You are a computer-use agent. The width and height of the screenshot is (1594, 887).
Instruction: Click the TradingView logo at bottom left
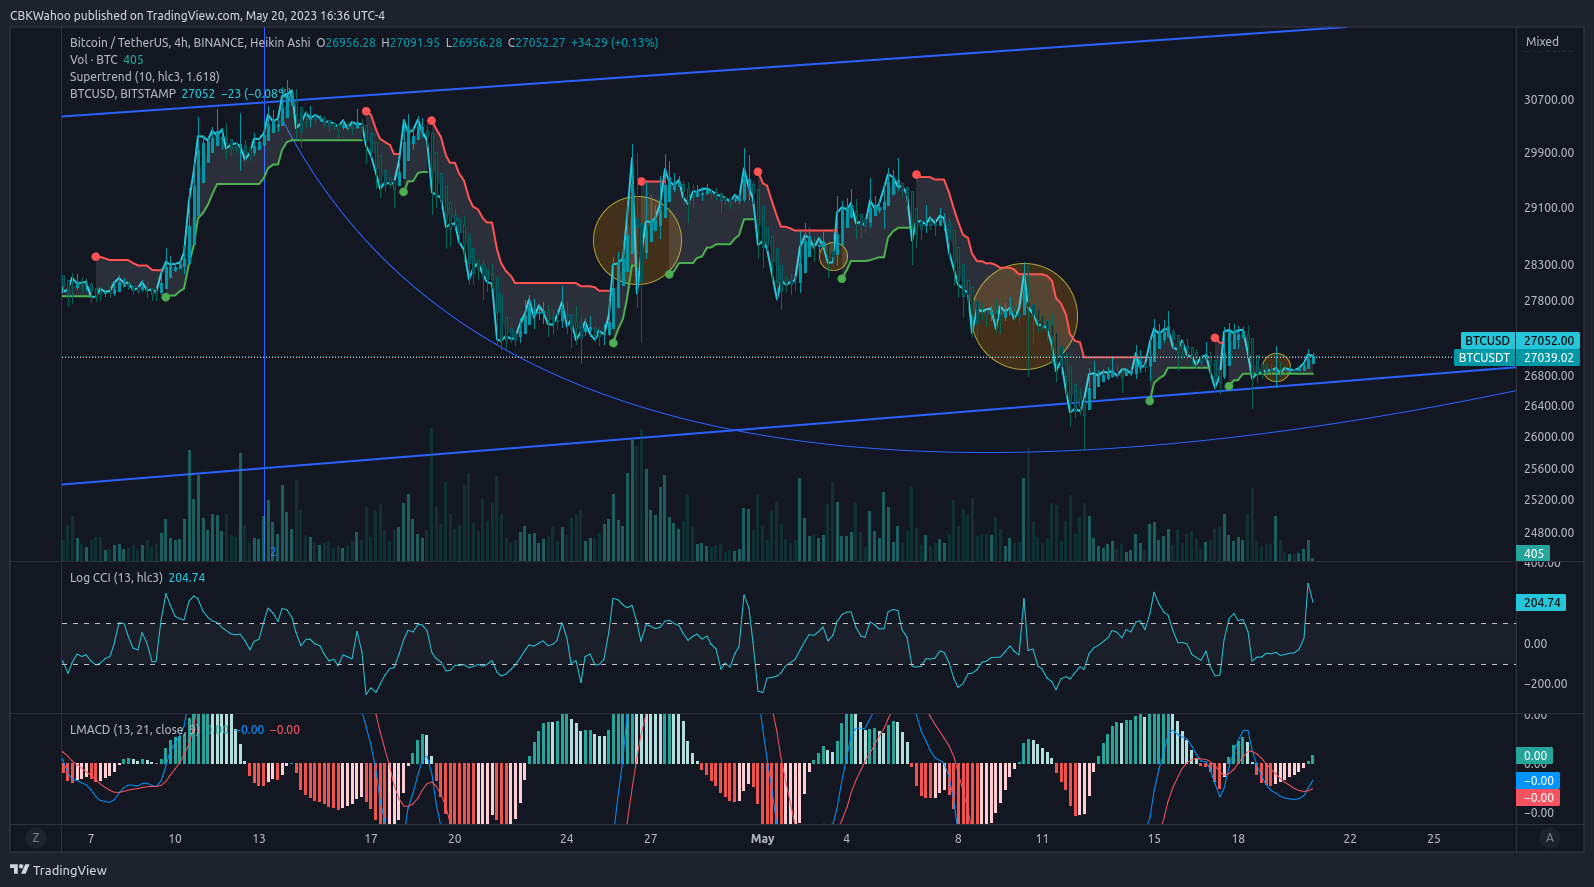[x=58, y=870]
